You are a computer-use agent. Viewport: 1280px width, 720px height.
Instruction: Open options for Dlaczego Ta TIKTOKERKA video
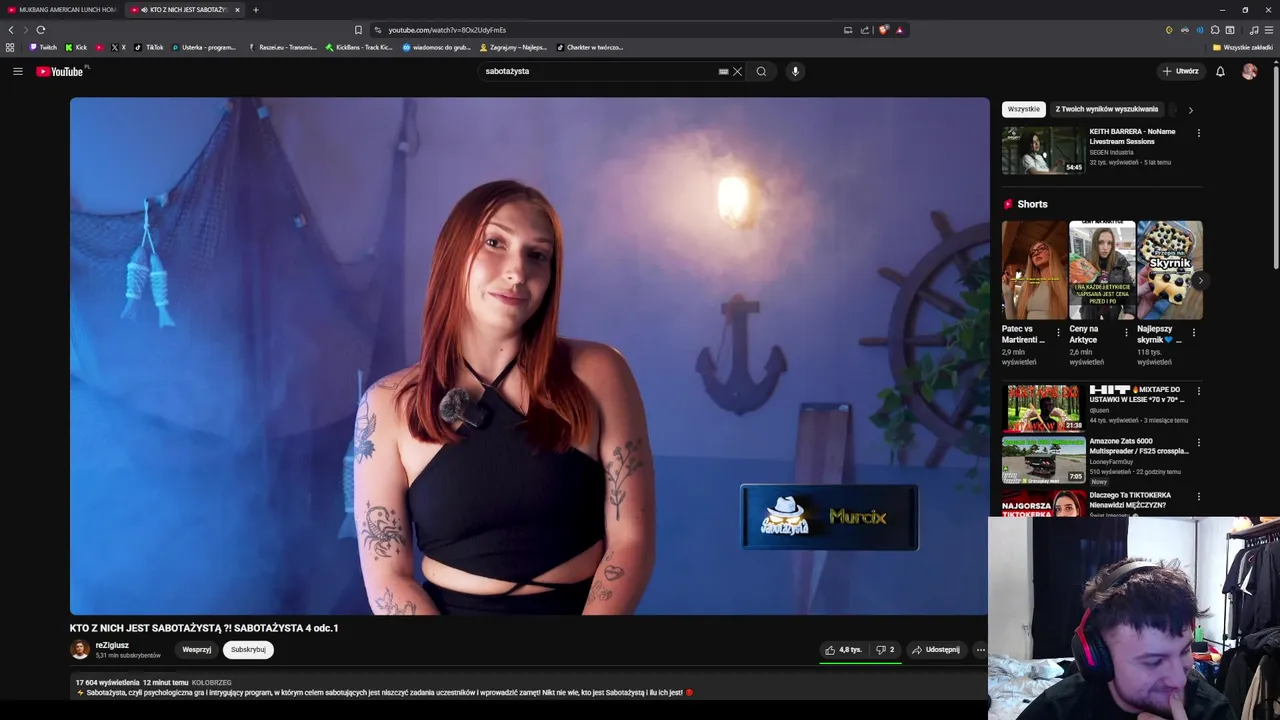[x=1198, y=496]
